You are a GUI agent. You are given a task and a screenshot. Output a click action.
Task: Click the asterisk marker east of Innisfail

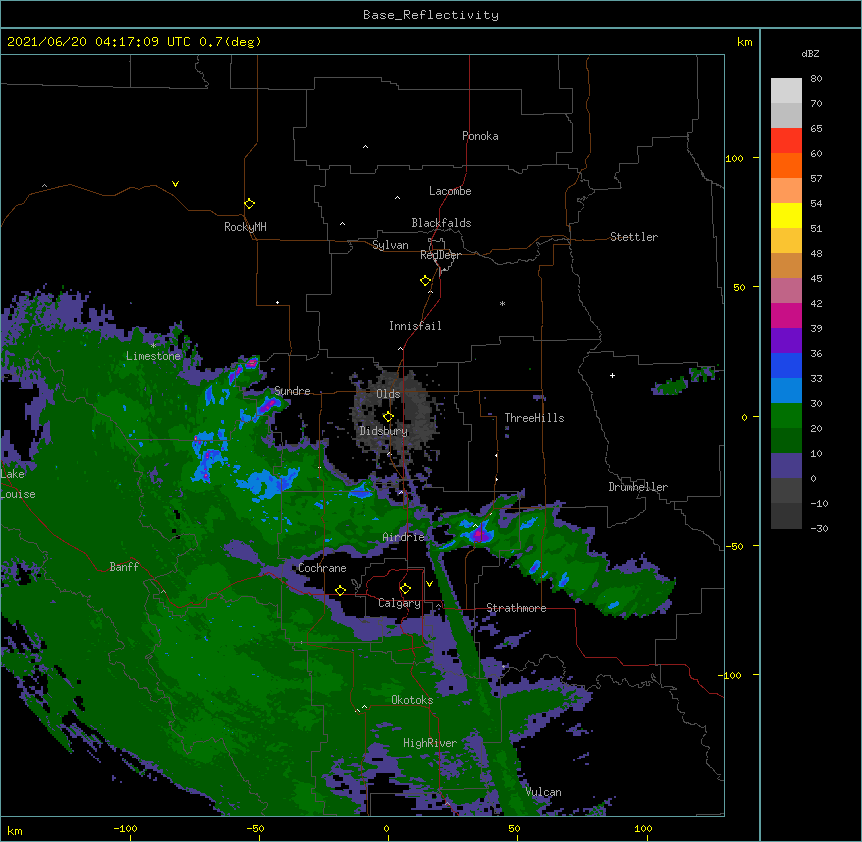tap(502, 303)
